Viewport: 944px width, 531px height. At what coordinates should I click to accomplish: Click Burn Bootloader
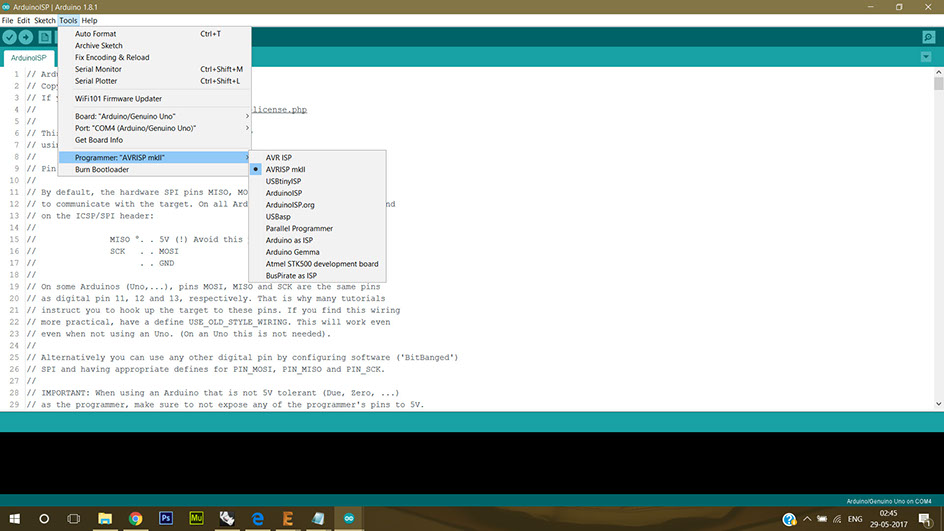coord(155,169)
